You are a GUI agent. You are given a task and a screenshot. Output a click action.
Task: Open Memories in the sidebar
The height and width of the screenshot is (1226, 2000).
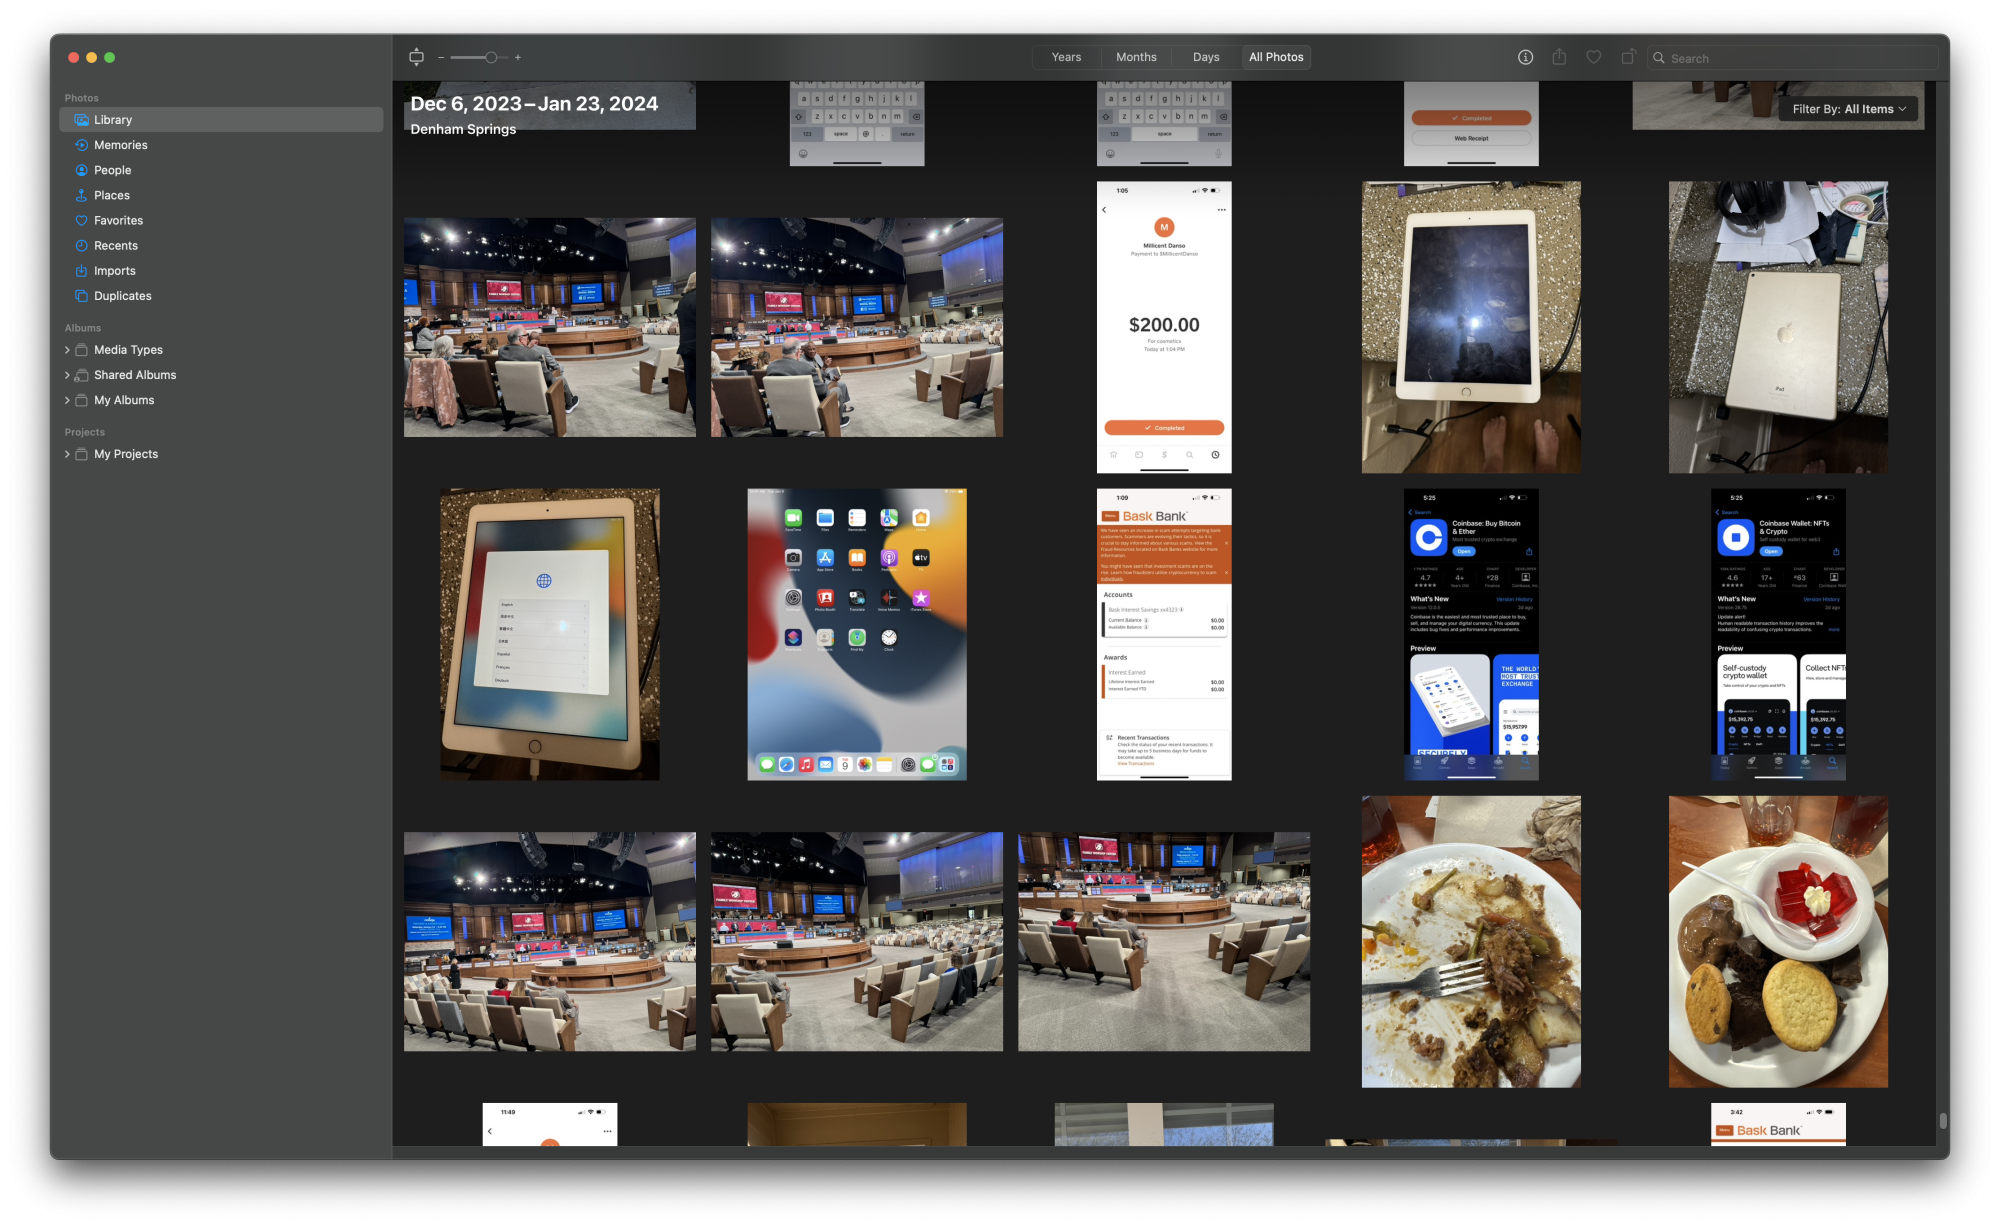120,145
